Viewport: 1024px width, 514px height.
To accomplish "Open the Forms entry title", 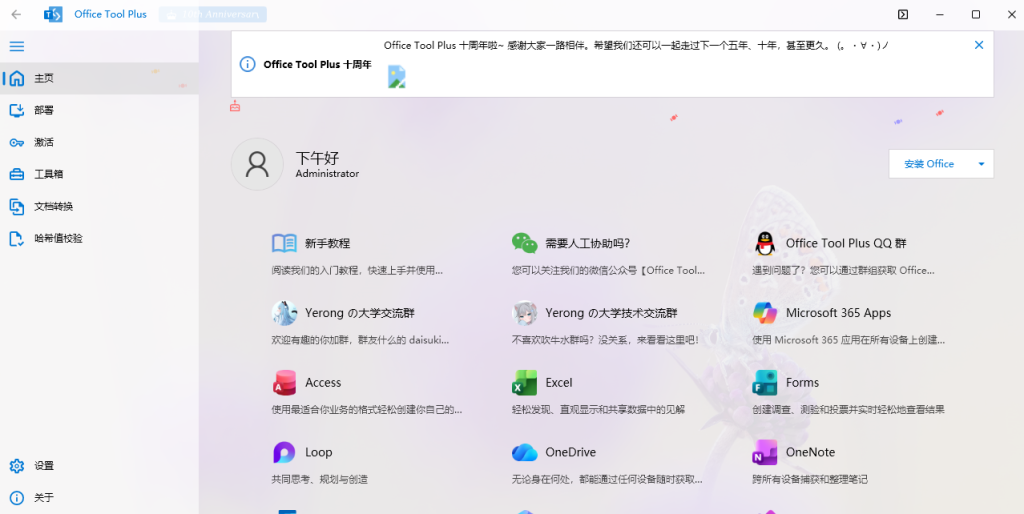I will point(802,383).
